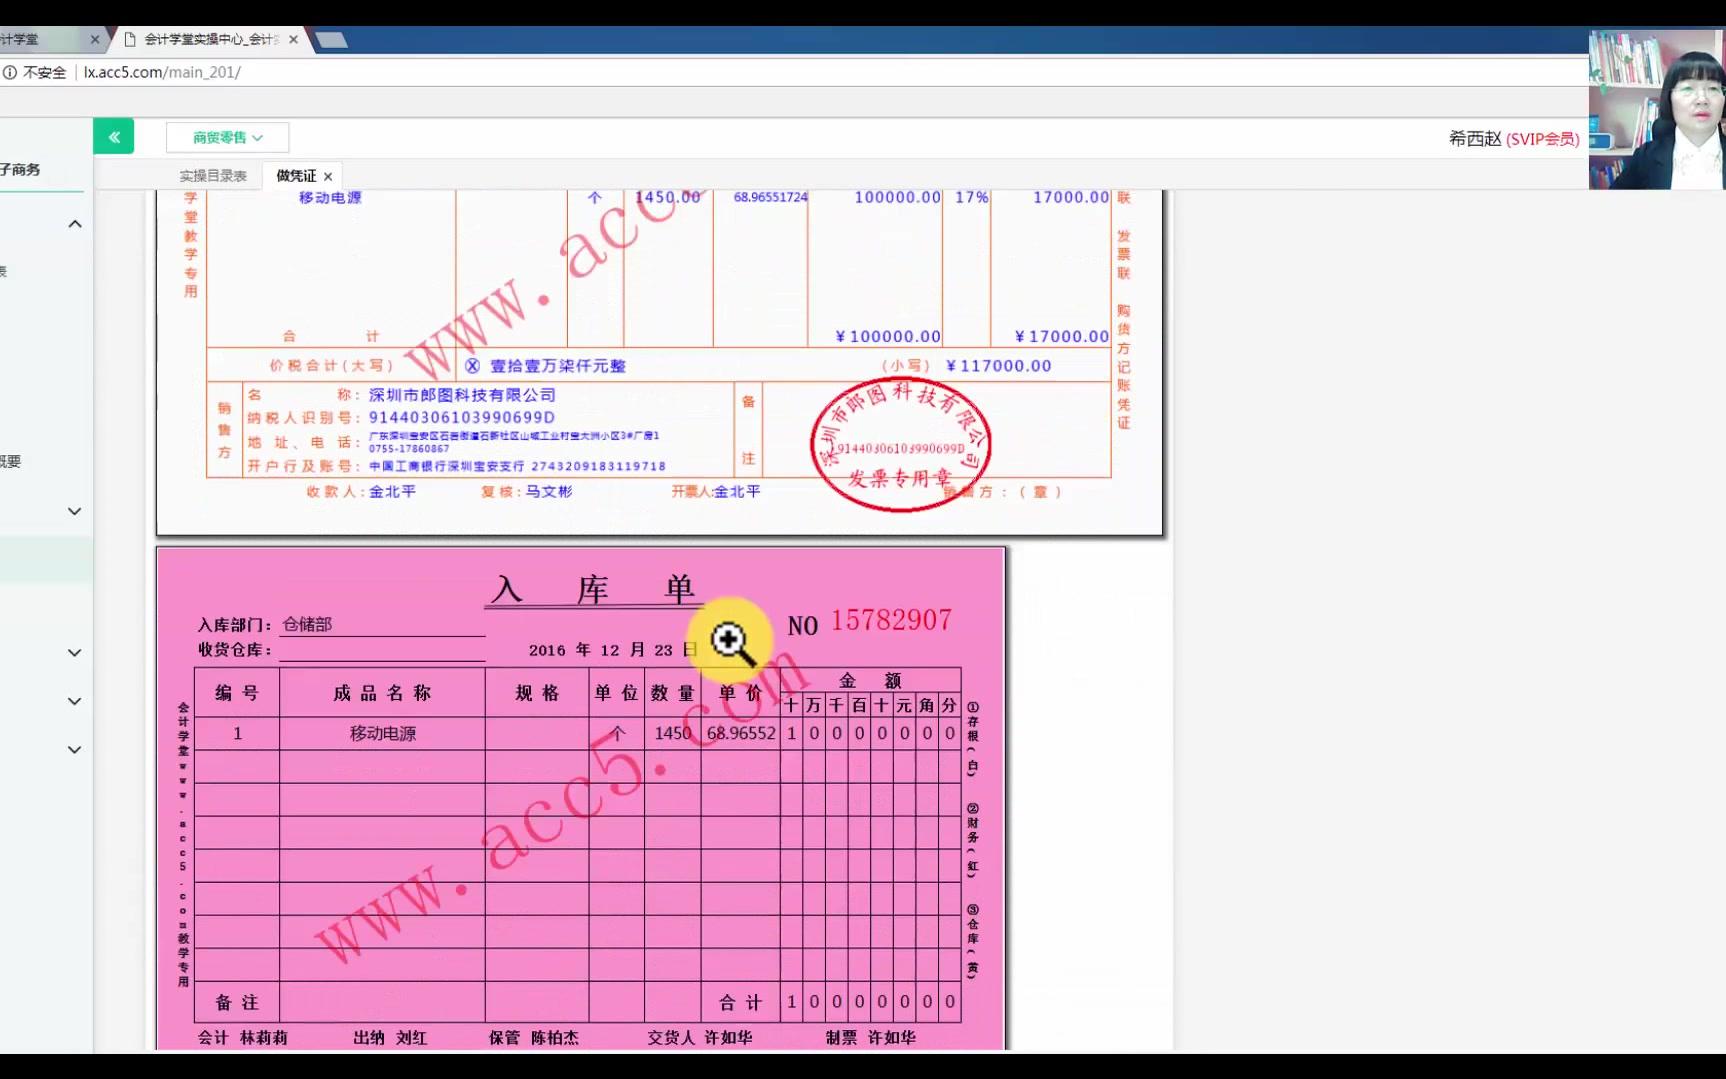Click 会计 林莉莉 signature
The width and height of the screenshot is (1726, 1079).
point(243,1038)
